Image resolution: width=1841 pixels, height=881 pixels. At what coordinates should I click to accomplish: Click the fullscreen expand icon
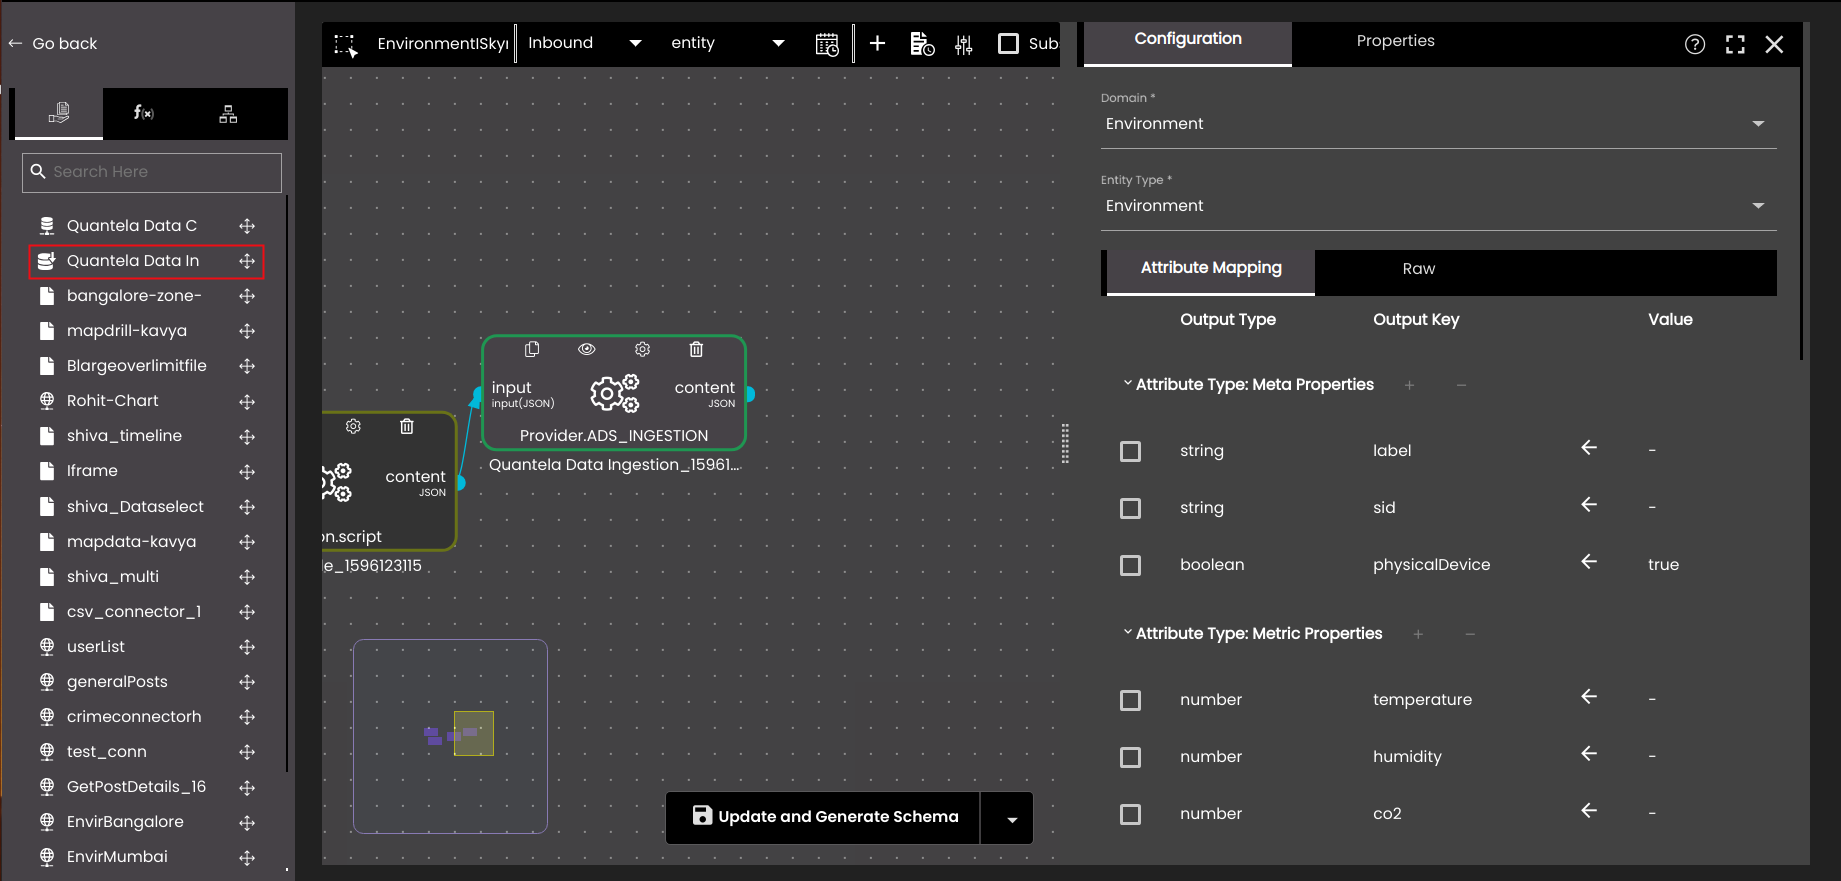(1735, 44)
